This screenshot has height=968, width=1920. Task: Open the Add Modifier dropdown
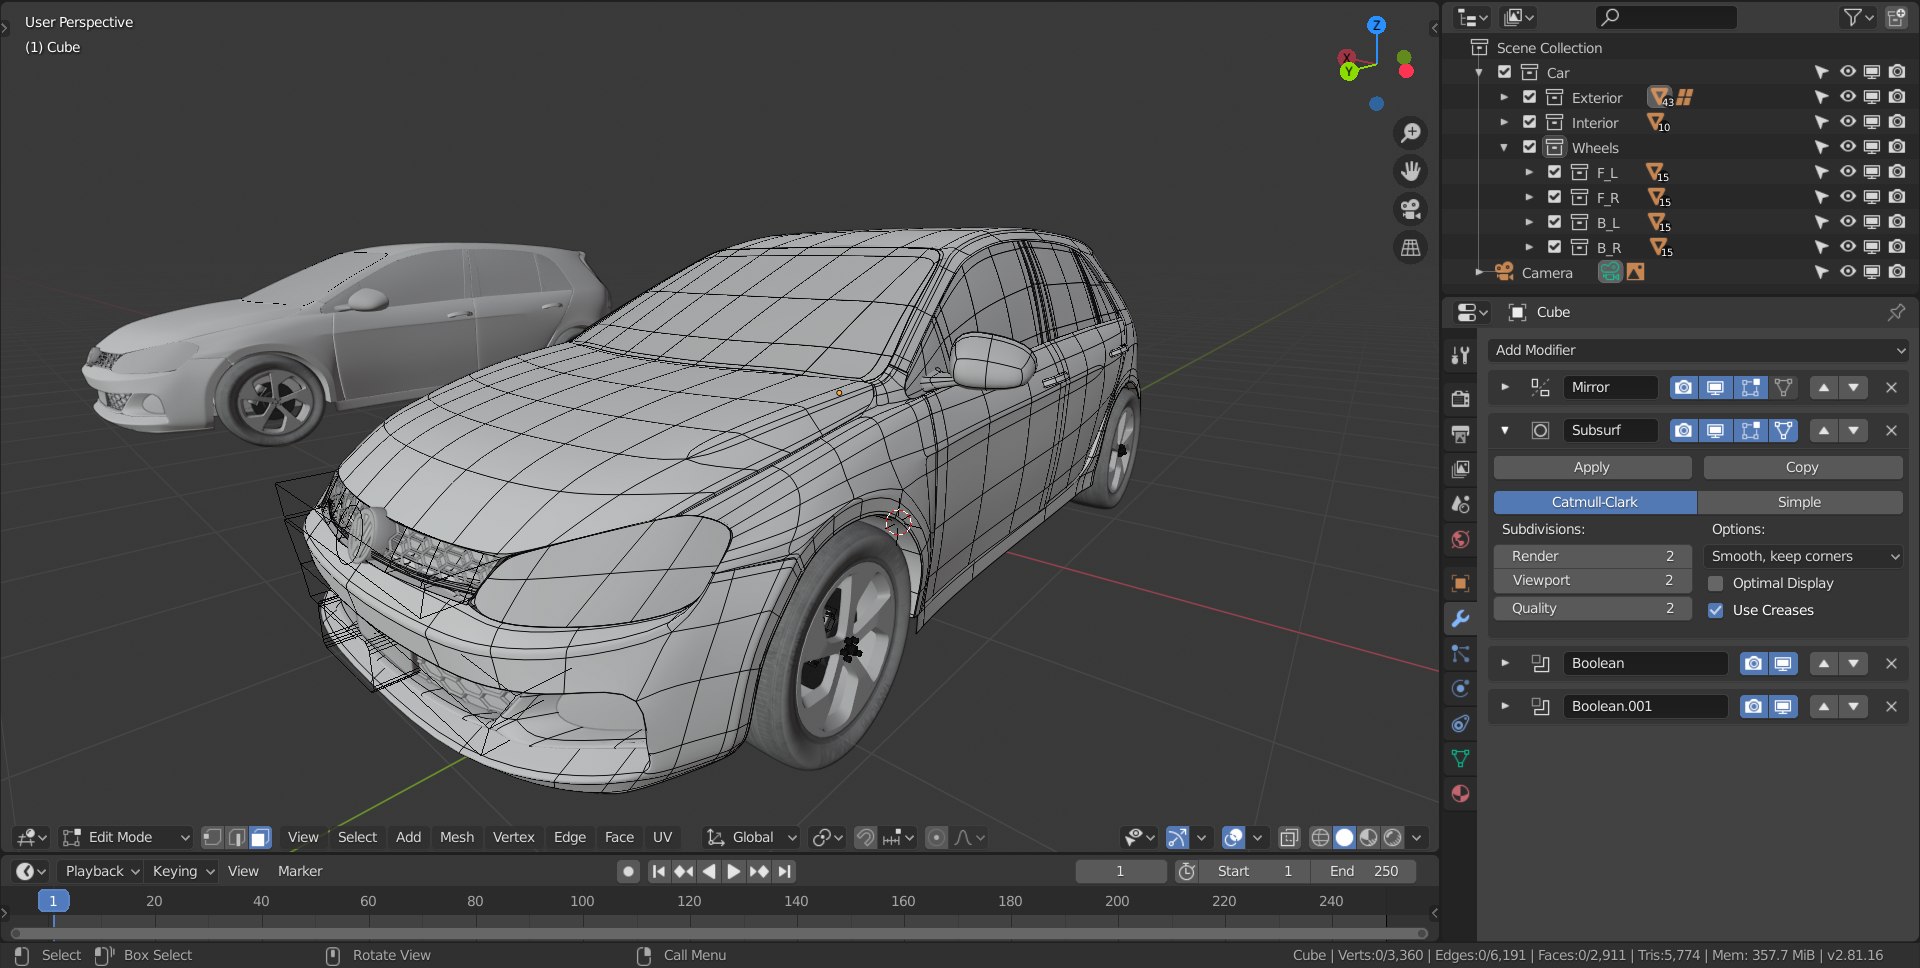1698,350
